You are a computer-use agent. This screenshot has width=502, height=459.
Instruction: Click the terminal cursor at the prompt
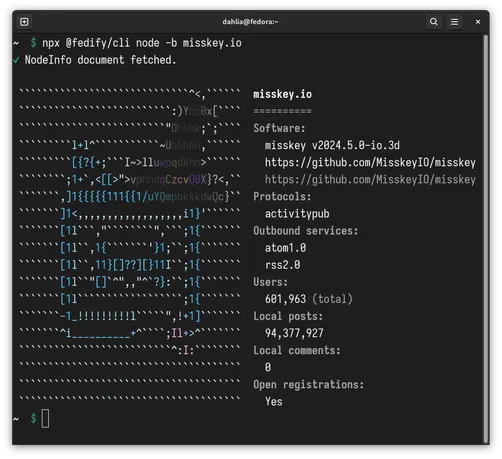click(45, 419)
